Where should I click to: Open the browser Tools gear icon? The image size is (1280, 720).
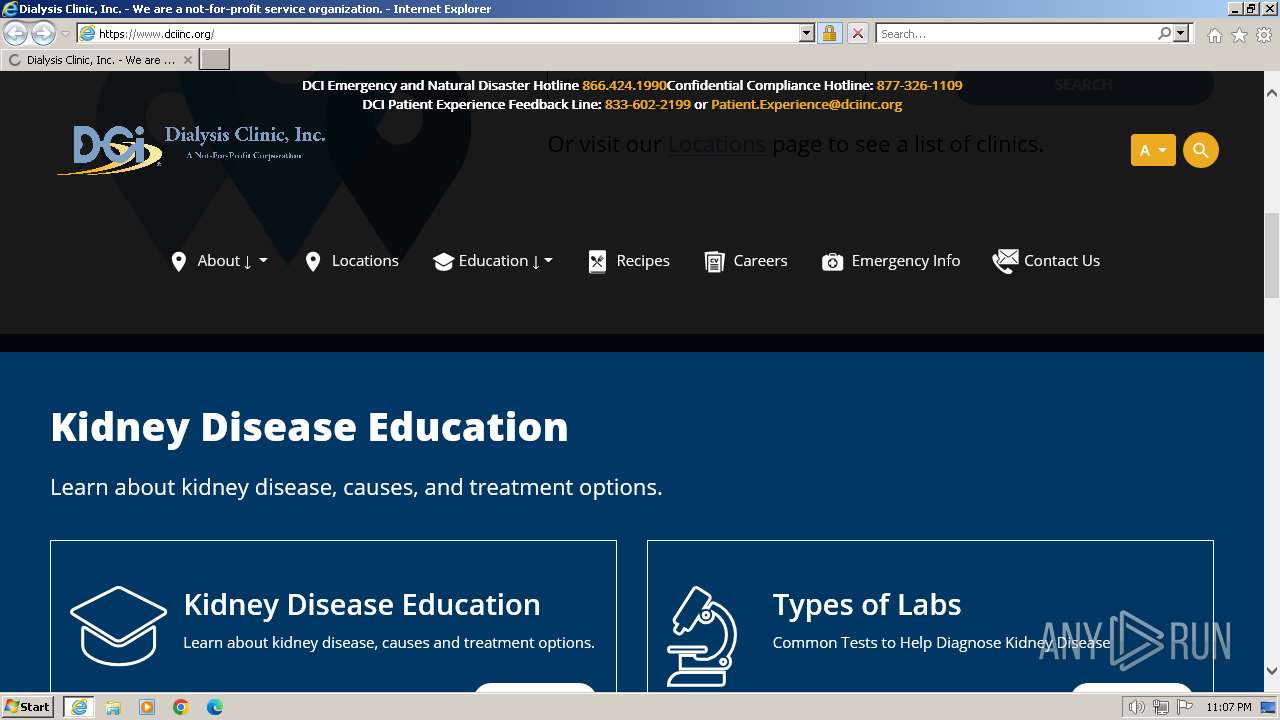pyautogui.click(x=1264, y=35)
